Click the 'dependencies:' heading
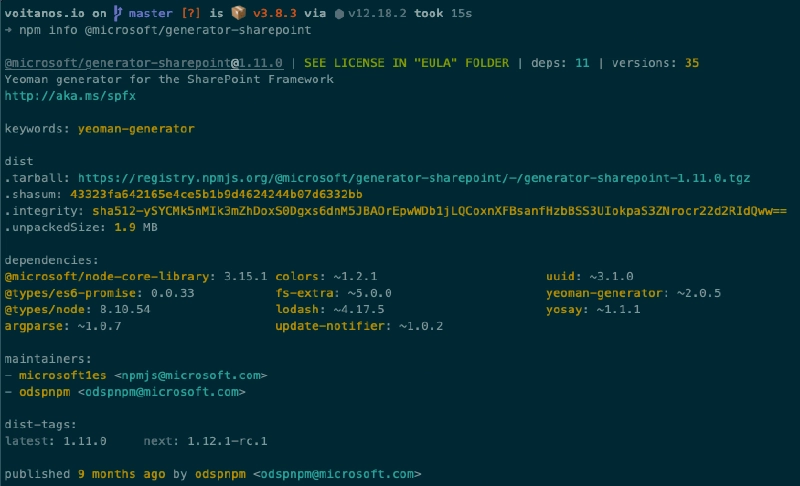The image size is (800, 486). 52,260
